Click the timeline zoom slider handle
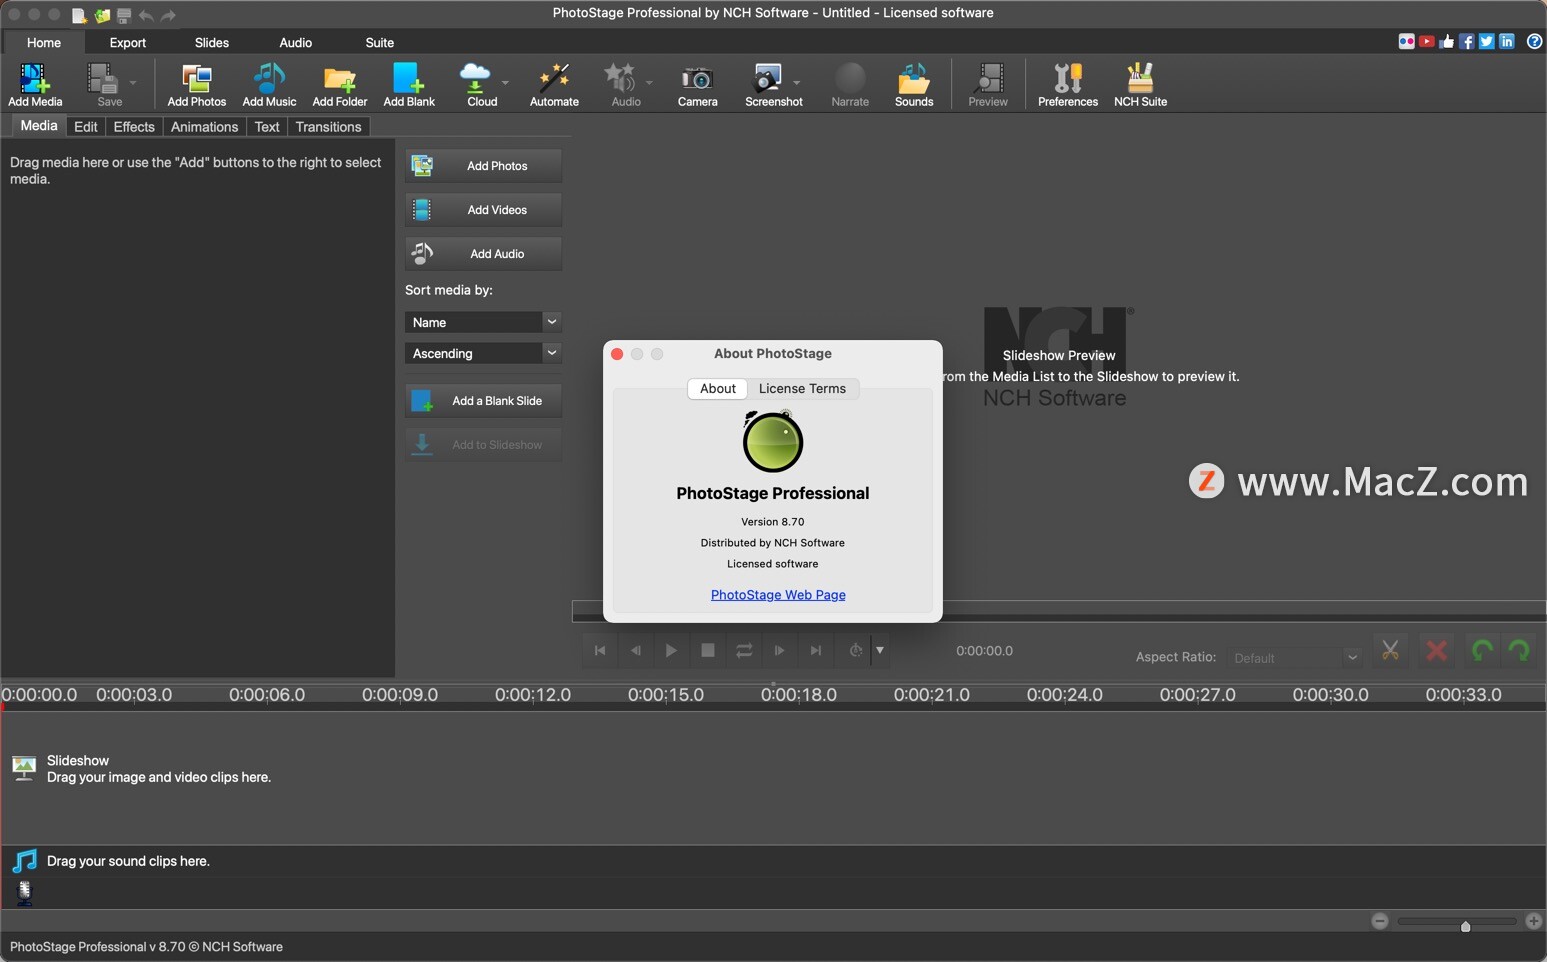 click(1466, 926)
